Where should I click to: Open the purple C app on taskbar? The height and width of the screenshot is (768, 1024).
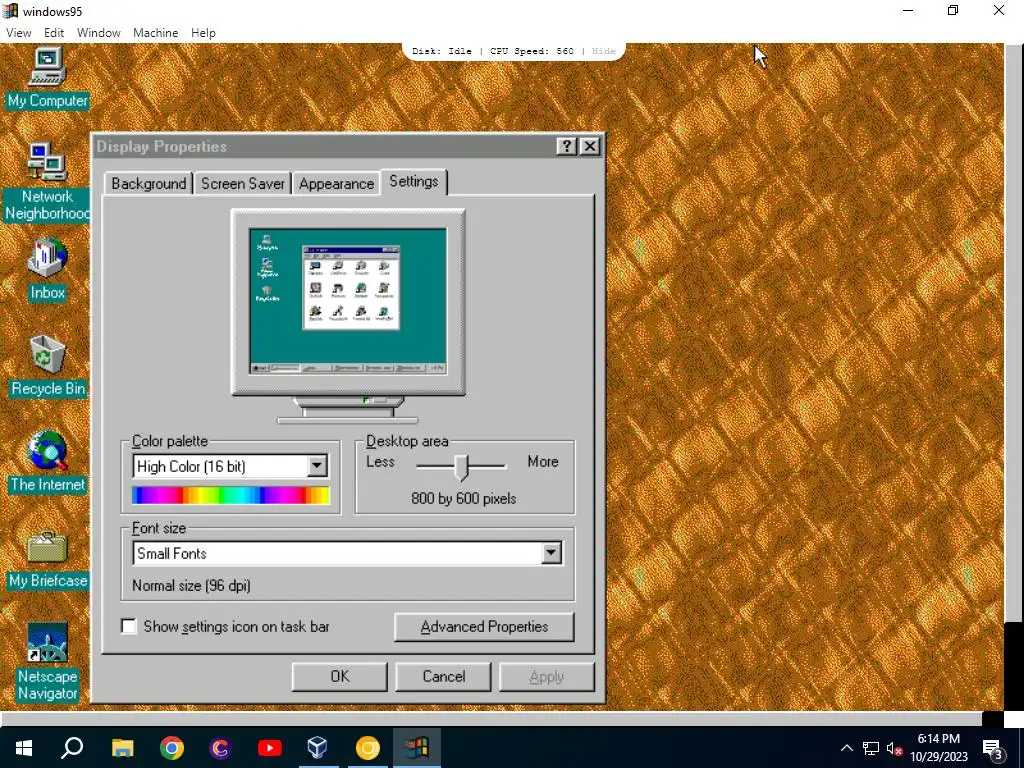point(220,747)
